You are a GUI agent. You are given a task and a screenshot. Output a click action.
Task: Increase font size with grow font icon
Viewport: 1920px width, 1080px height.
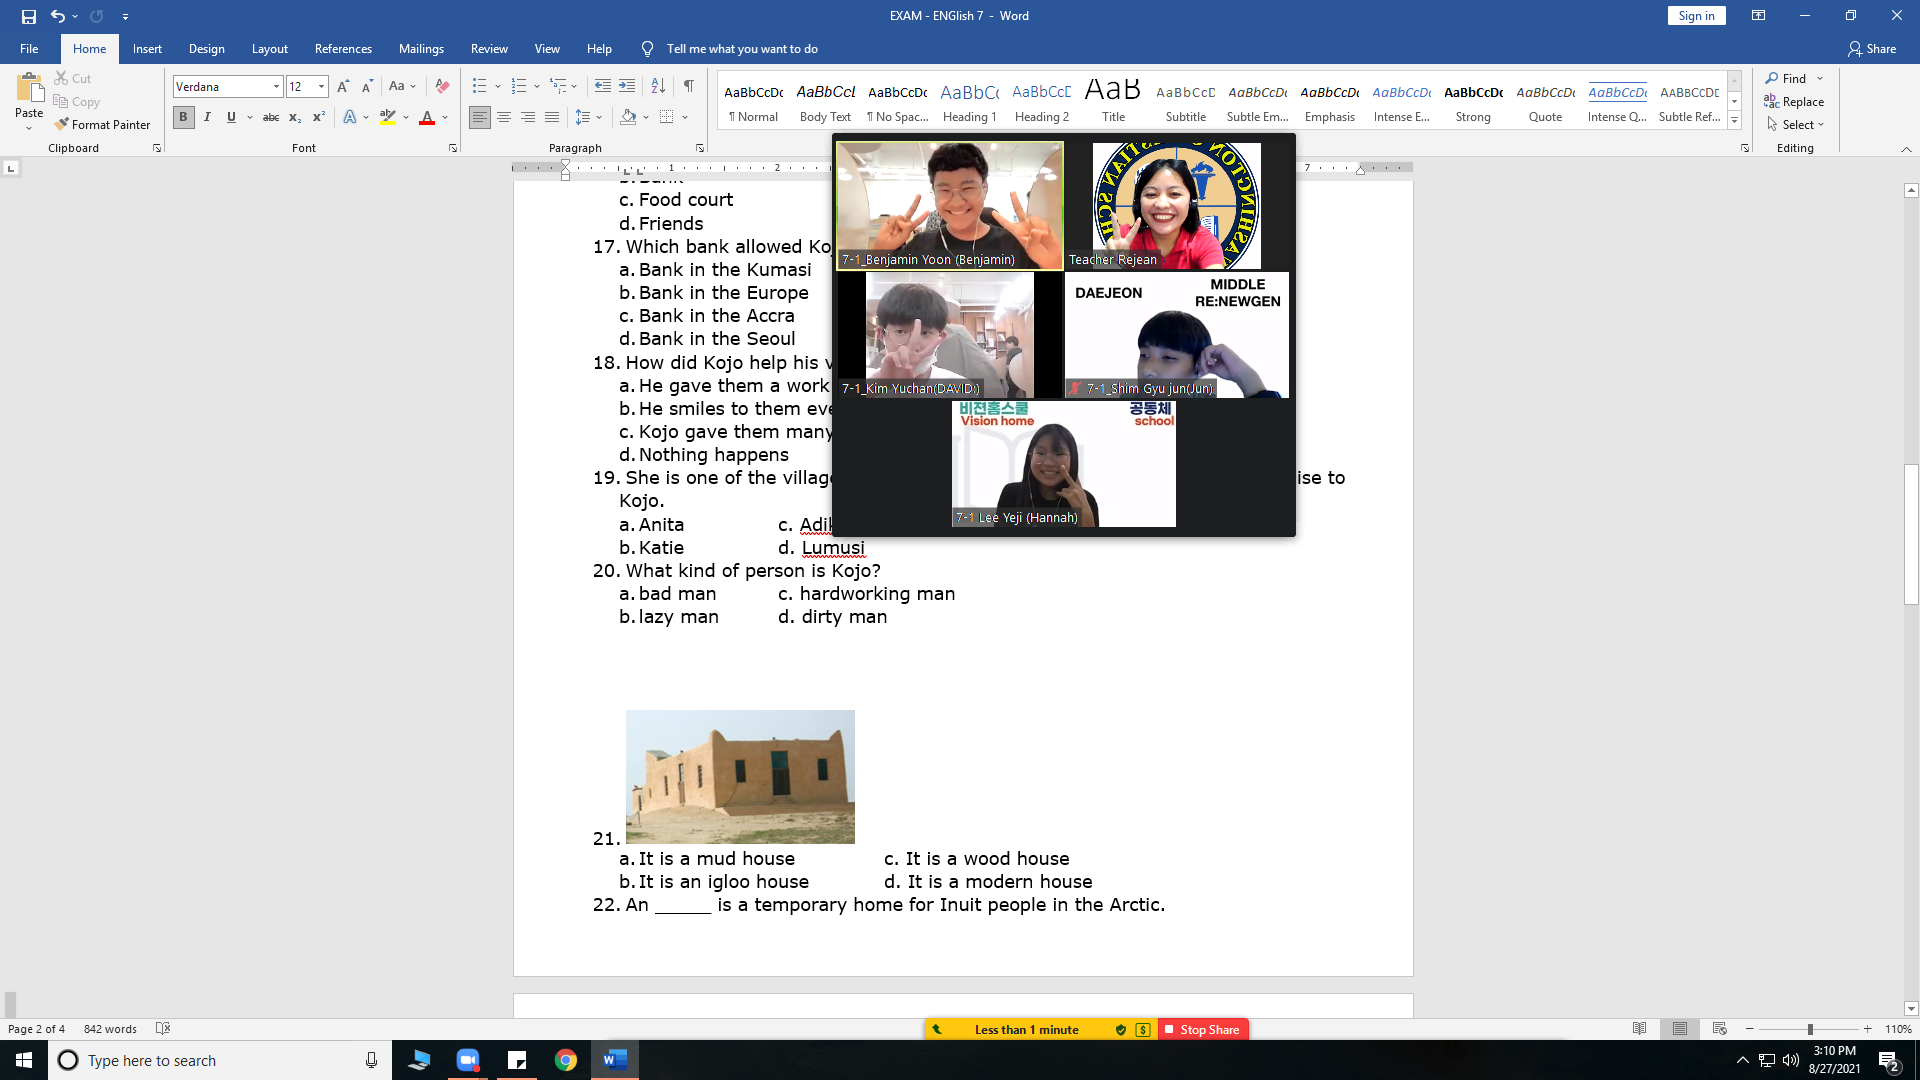coord(343,87)
